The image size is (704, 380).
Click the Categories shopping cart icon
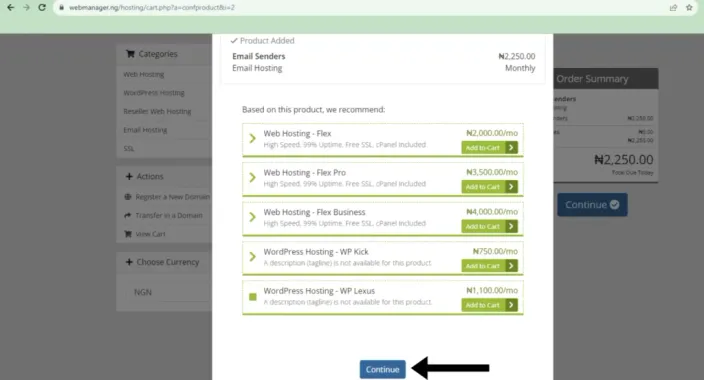[130, 54]
